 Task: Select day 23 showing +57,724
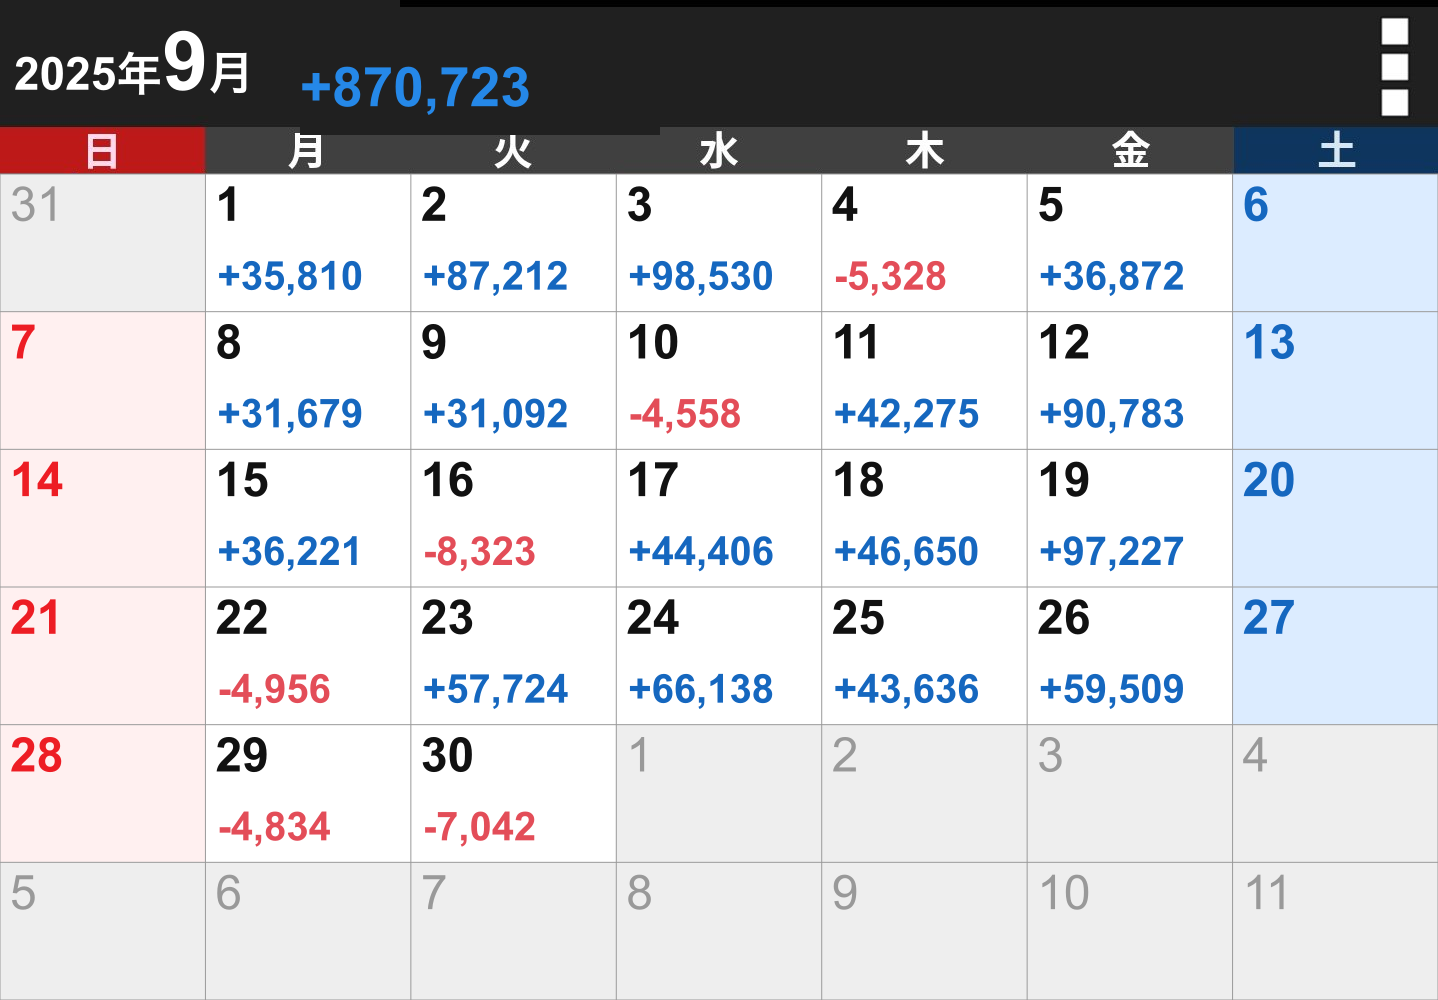coord(514,656)
